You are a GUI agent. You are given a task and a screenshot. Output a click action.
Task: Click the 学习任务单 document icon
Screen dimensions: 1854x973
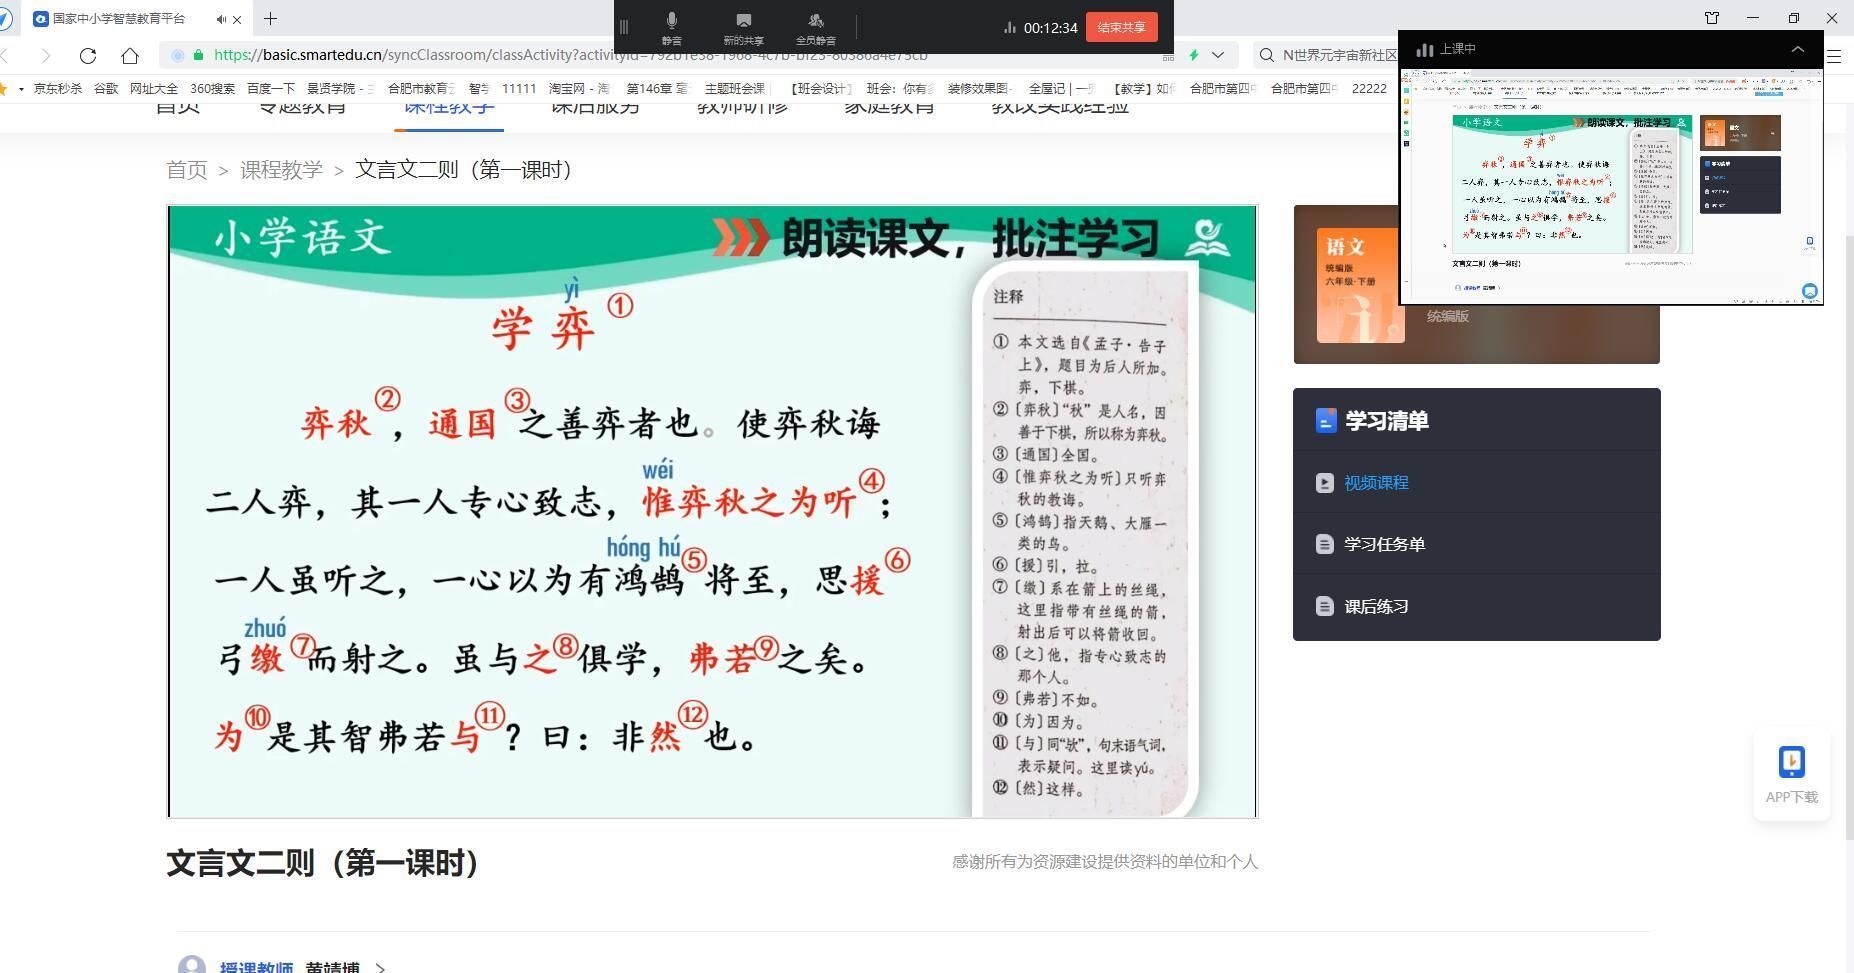pyautogui.click(x=1325, y=545)
